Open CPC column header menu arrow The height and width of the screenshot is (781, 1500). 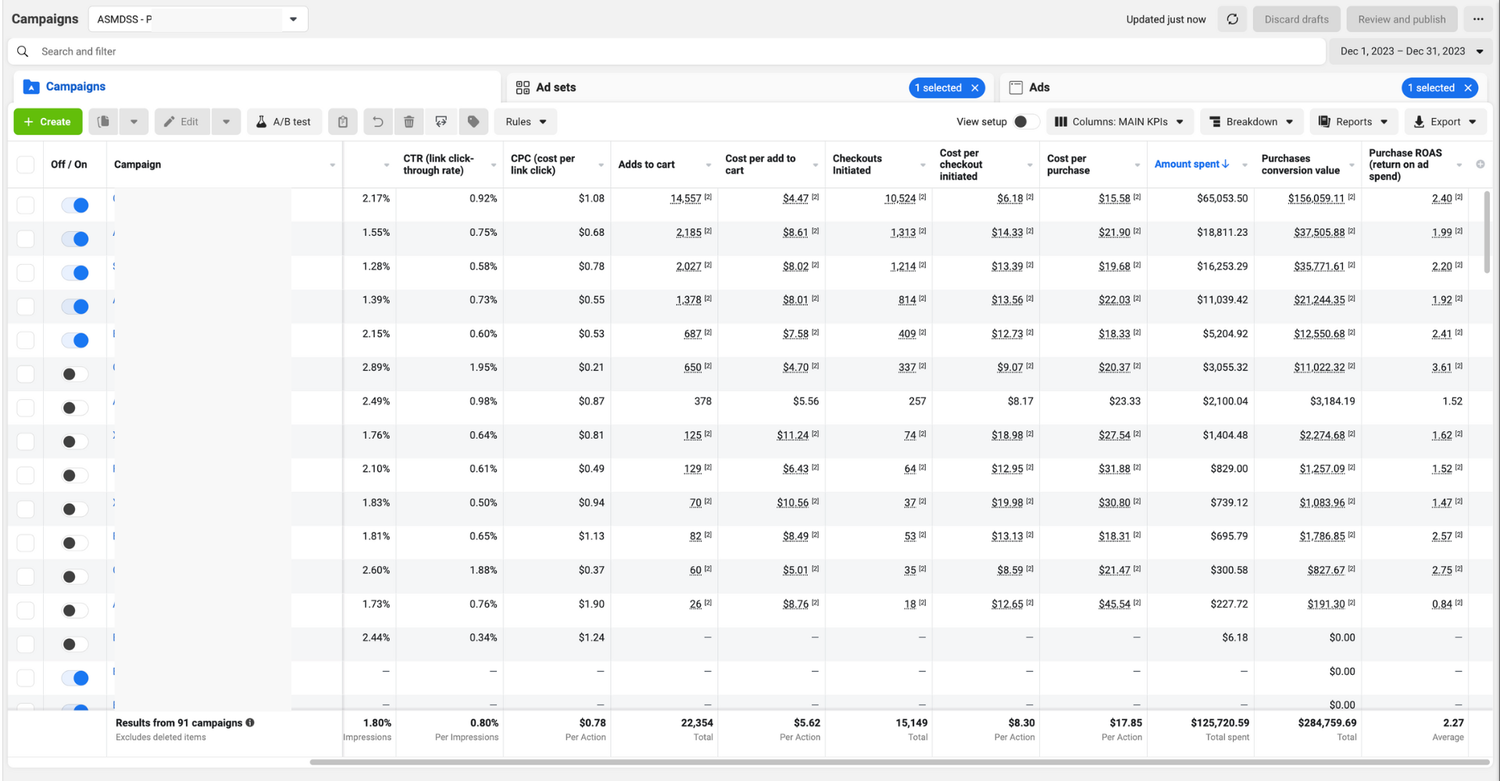click(x=601, y=165)
